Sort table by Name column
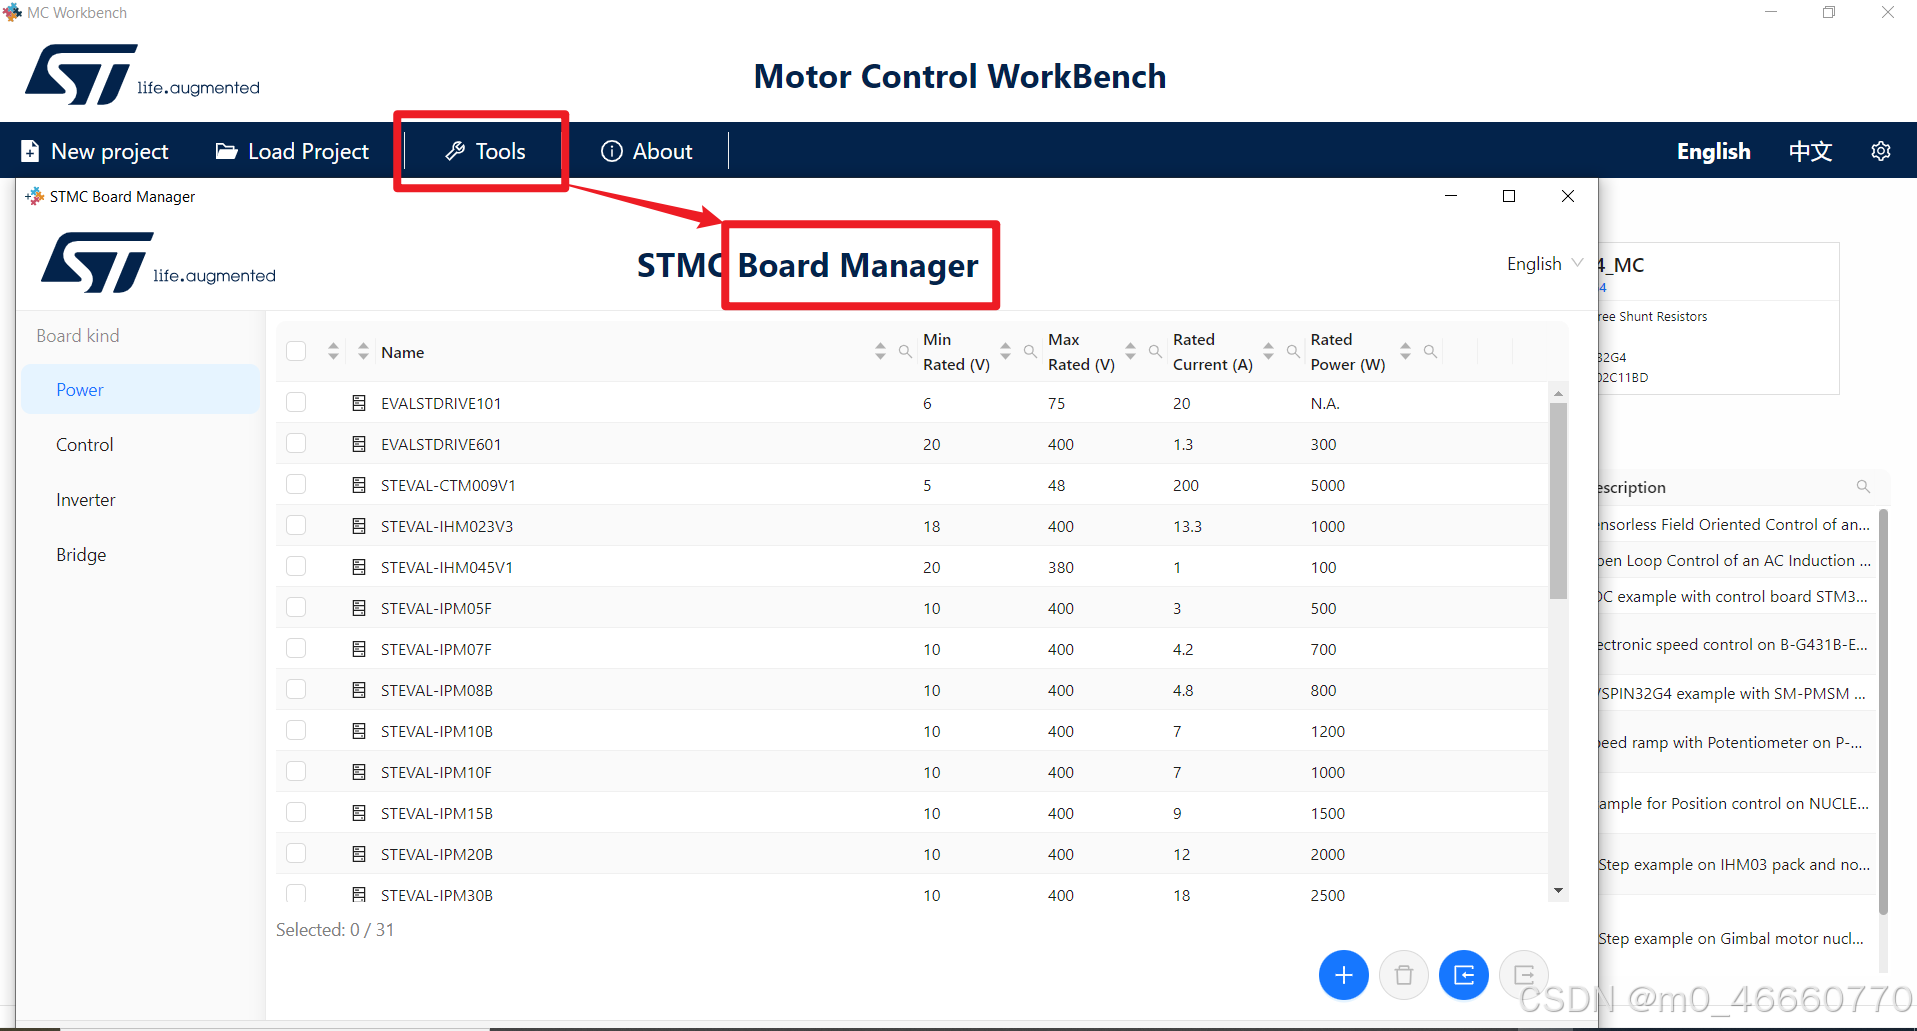The width and height of the screenshot is (1917, 1031). 880,351
